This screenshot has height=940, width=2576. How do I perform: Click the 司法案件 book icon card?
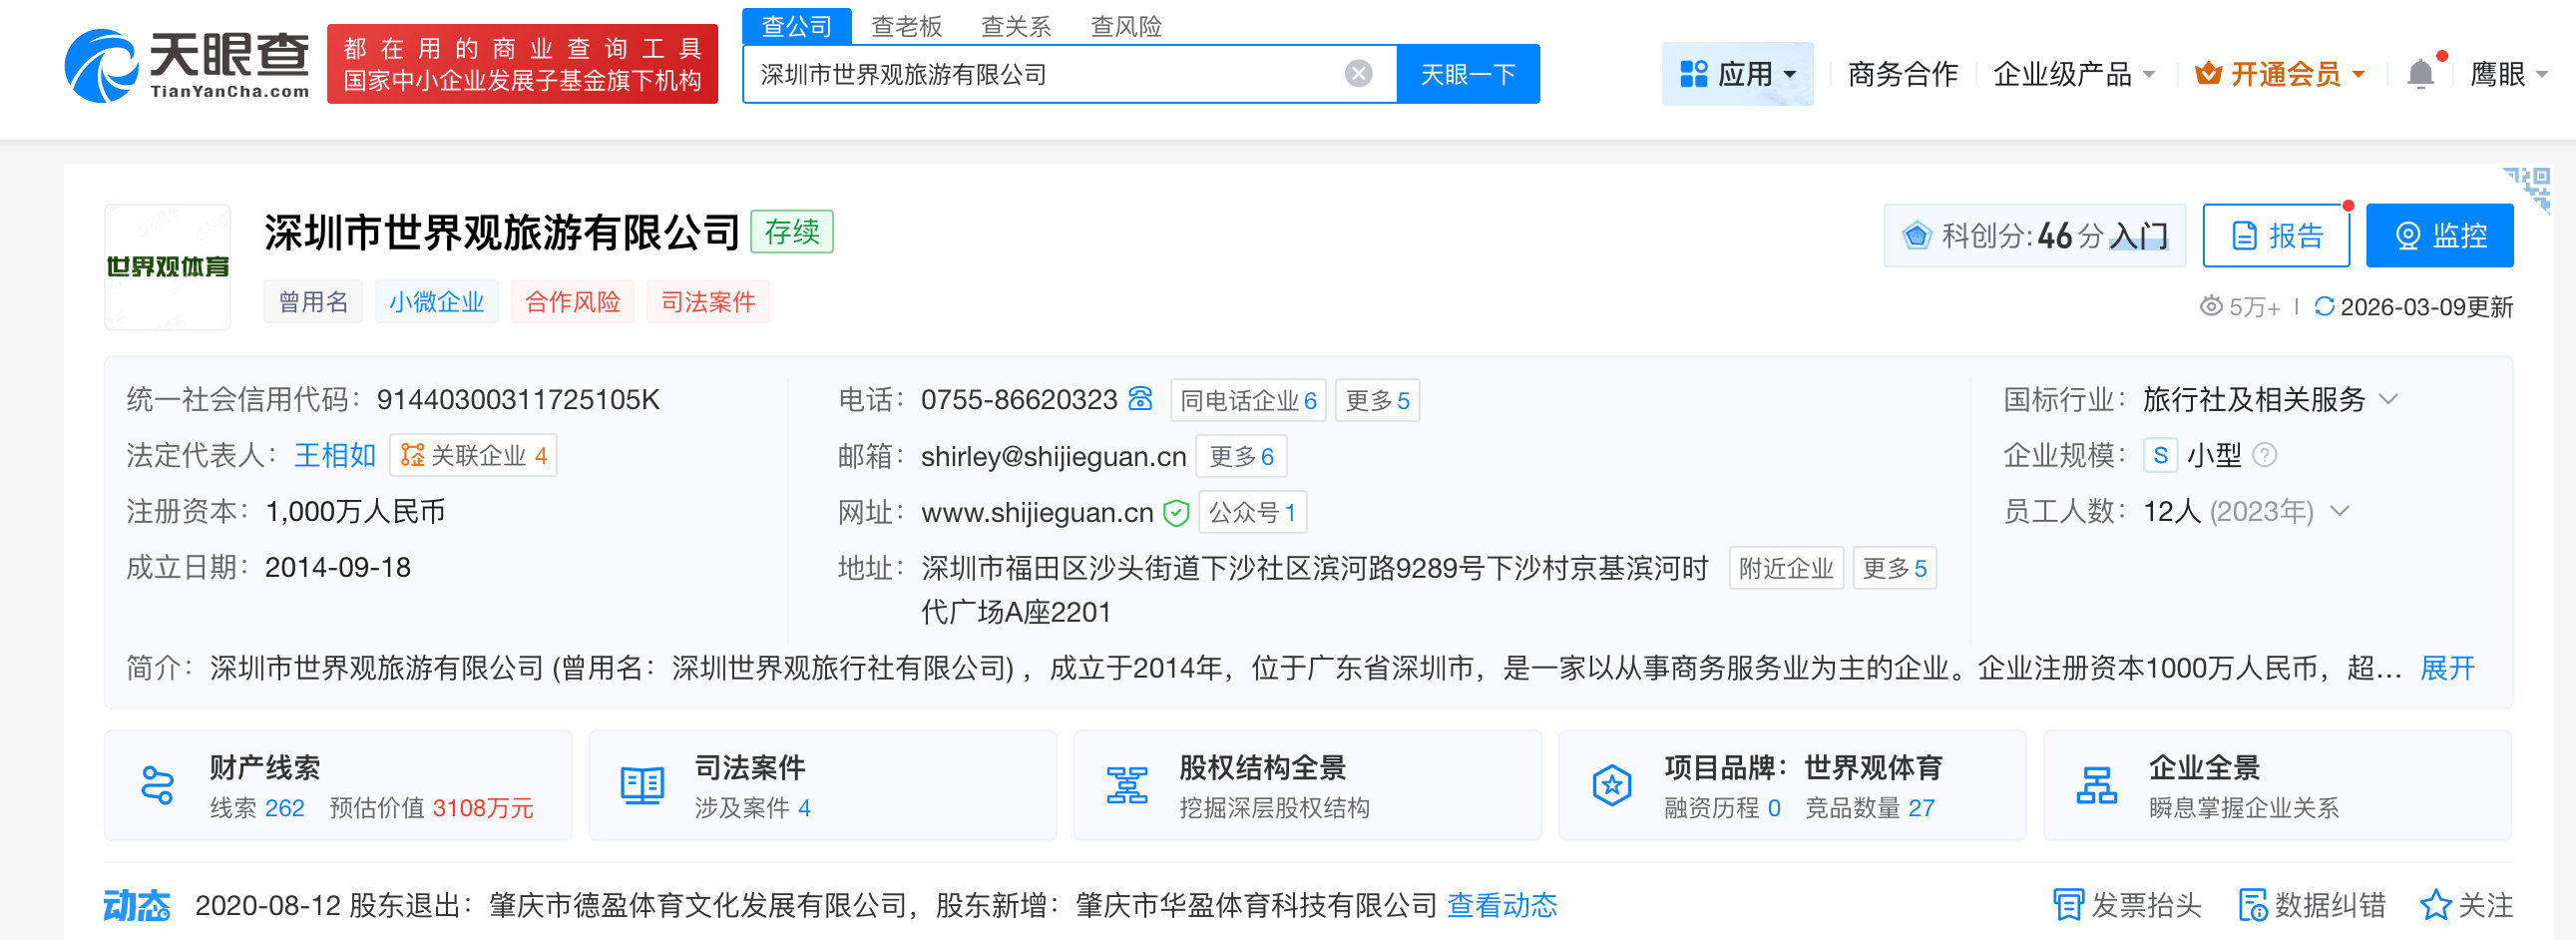point(642,786)
